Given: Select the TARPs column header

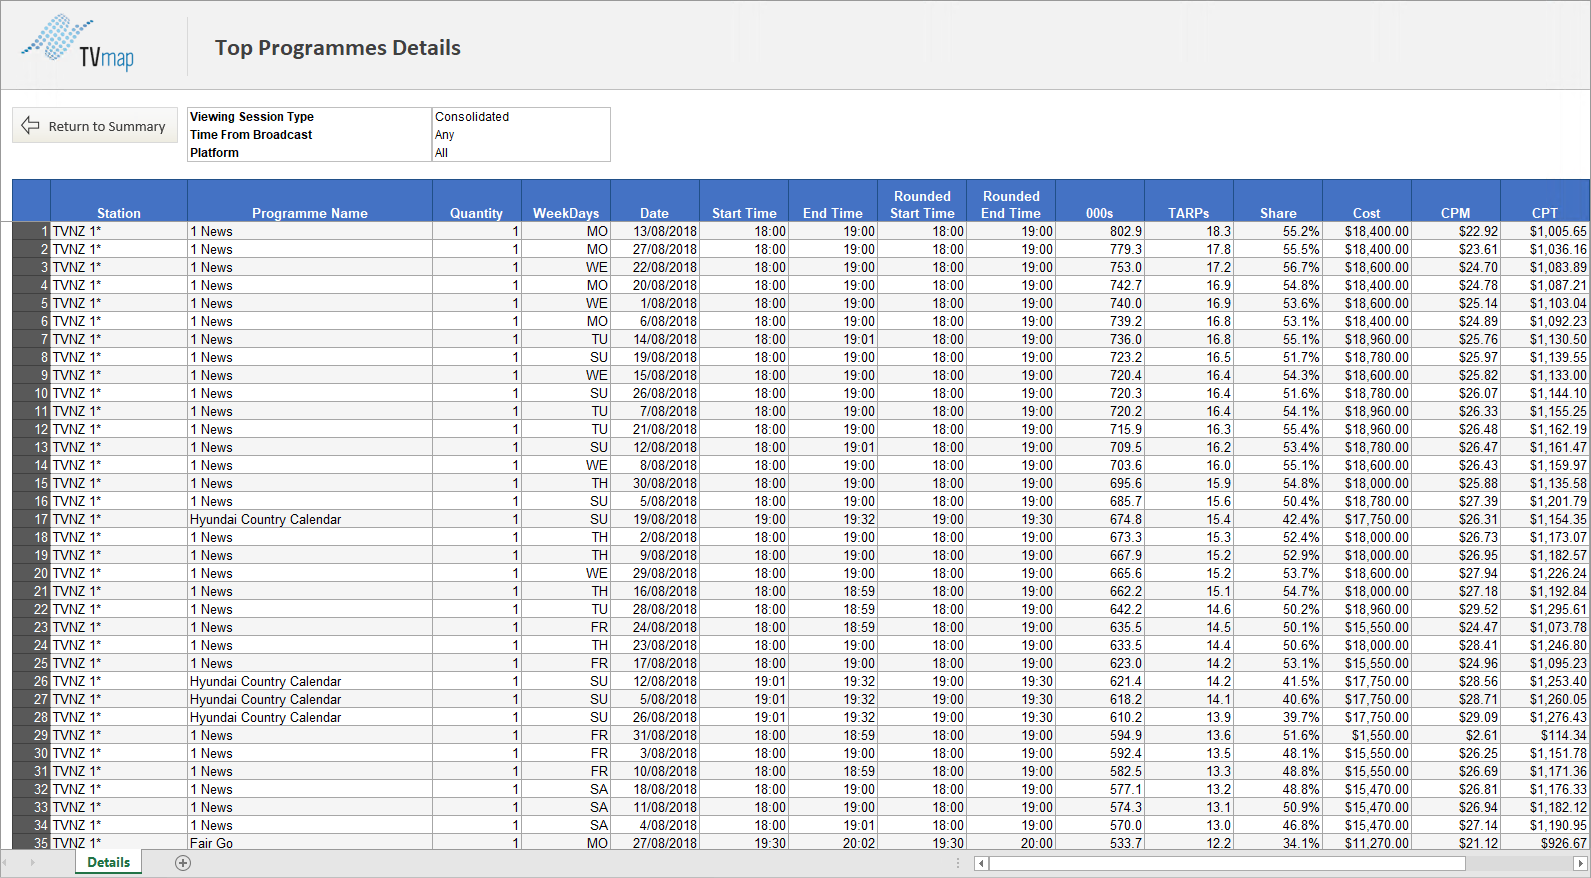Looking at the screenshot, I should [1189, 201].
